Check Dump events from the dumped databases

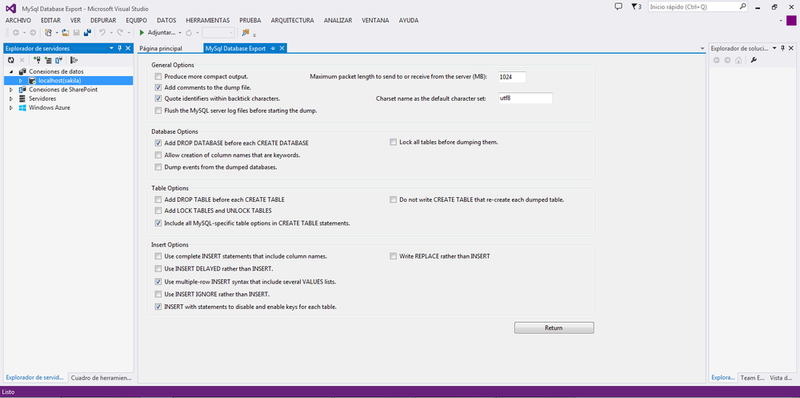click(158, 167)
